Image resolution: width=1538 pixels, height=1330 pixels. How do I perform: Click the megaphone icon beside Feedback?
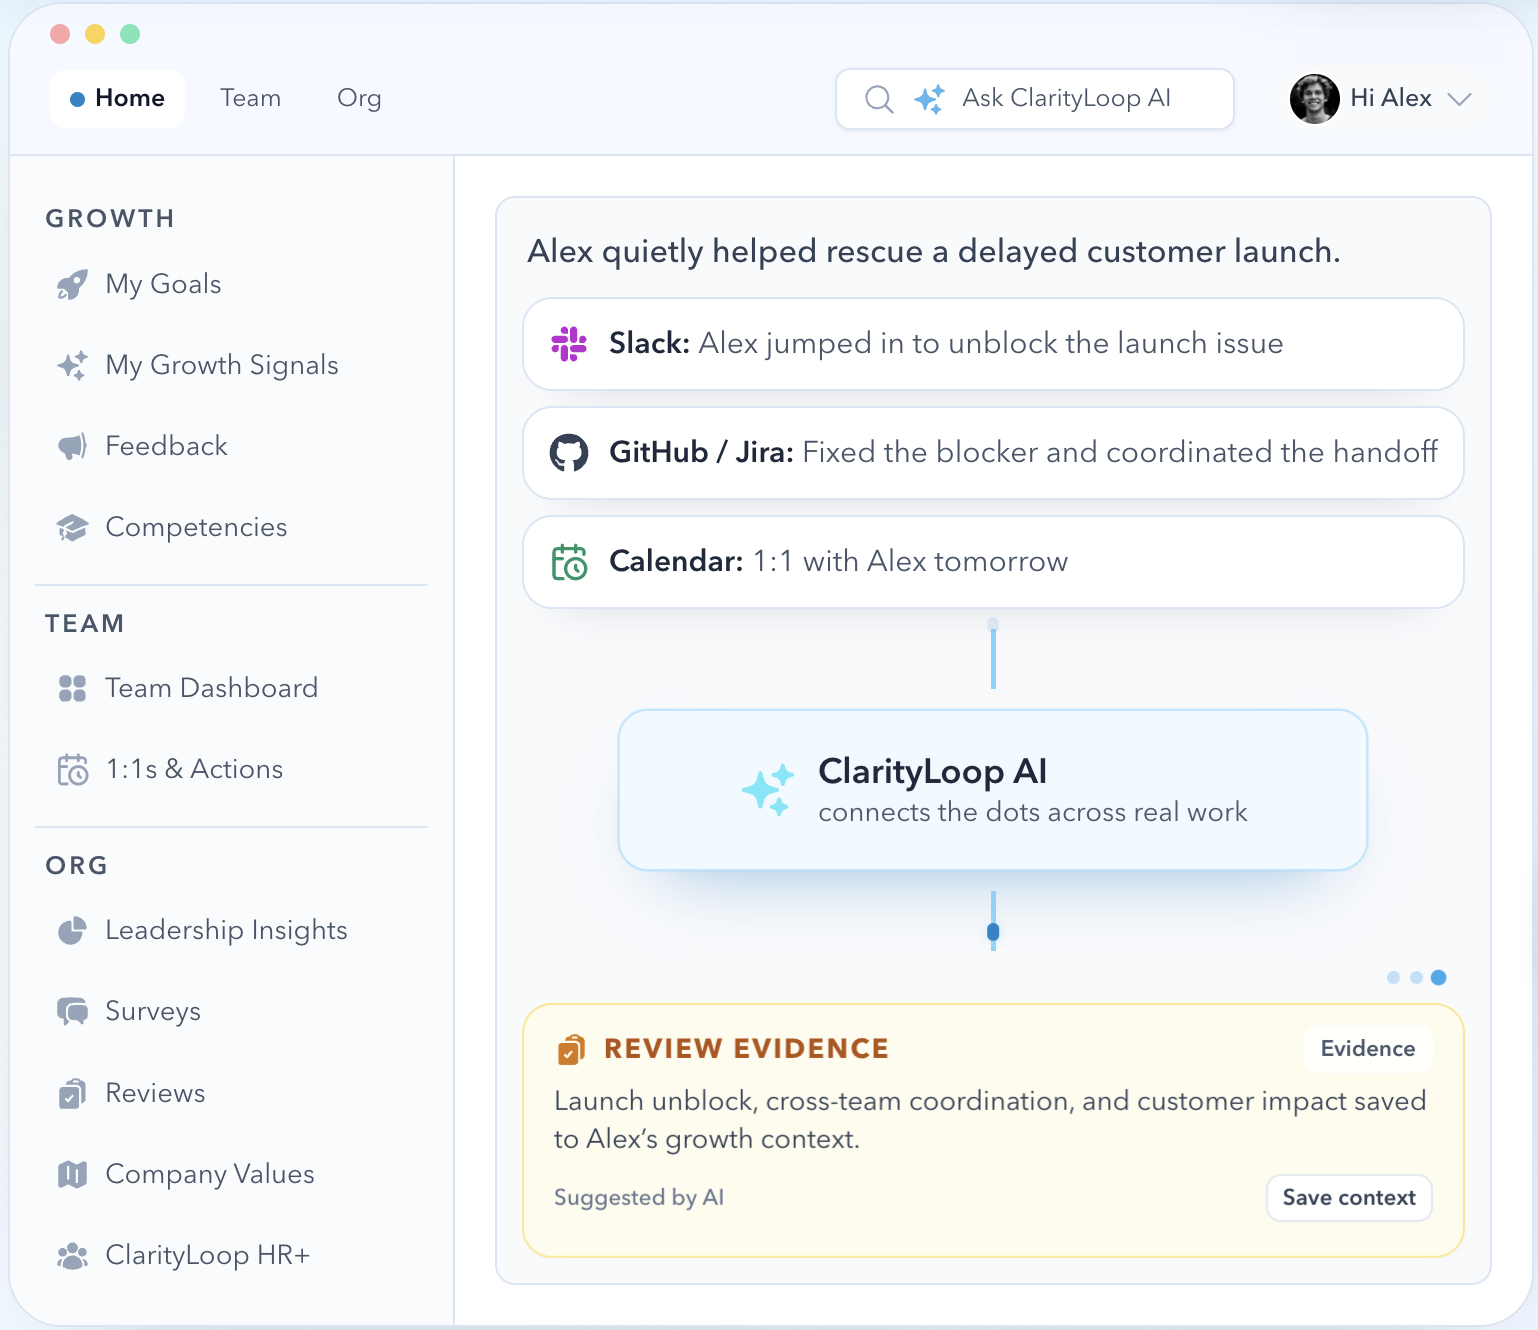[x=72, y=447]
